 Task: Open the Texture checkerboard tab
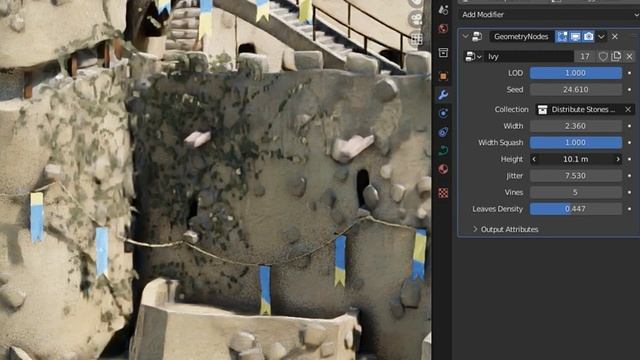(443, 193)
